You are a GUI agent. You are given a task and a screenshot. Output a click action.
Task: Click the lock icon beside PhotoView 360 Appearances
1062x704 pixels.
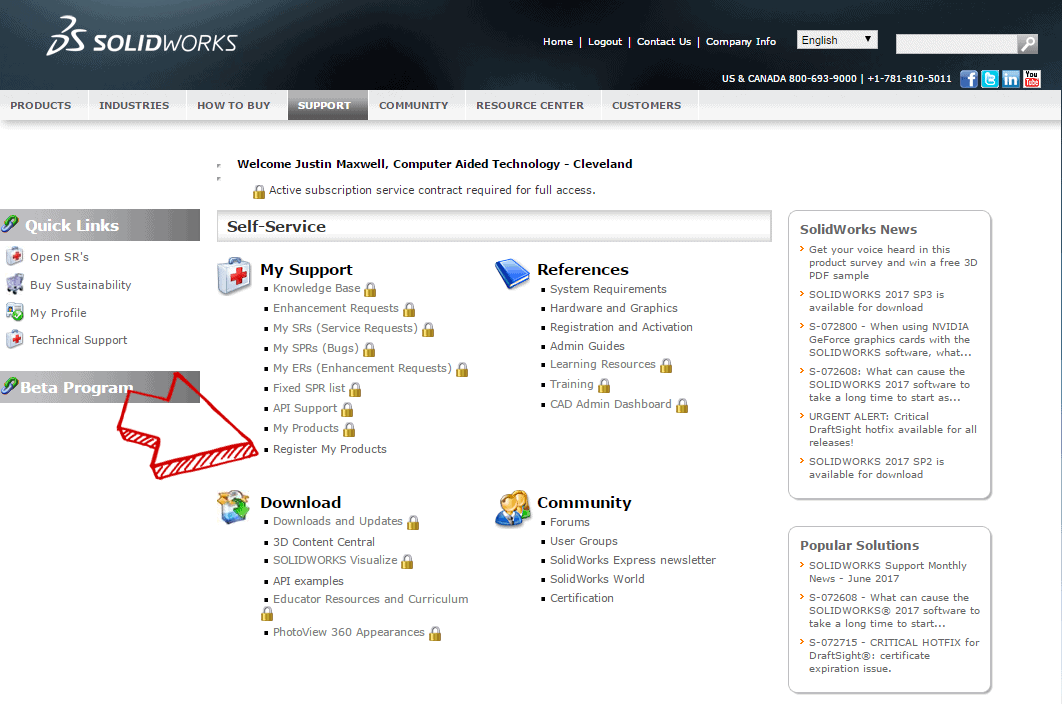pos(435,634)
